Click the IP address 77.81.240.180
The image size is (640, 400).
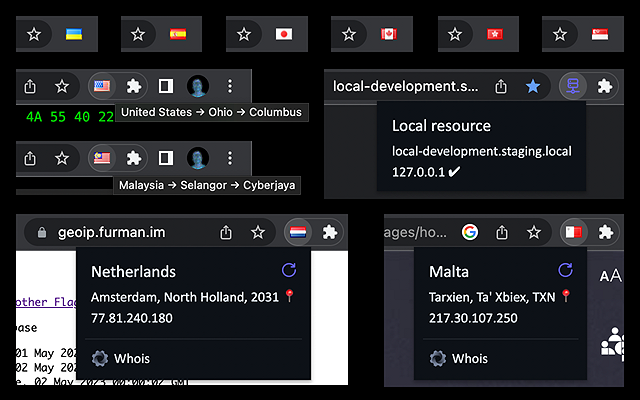[x=131, y=318]
